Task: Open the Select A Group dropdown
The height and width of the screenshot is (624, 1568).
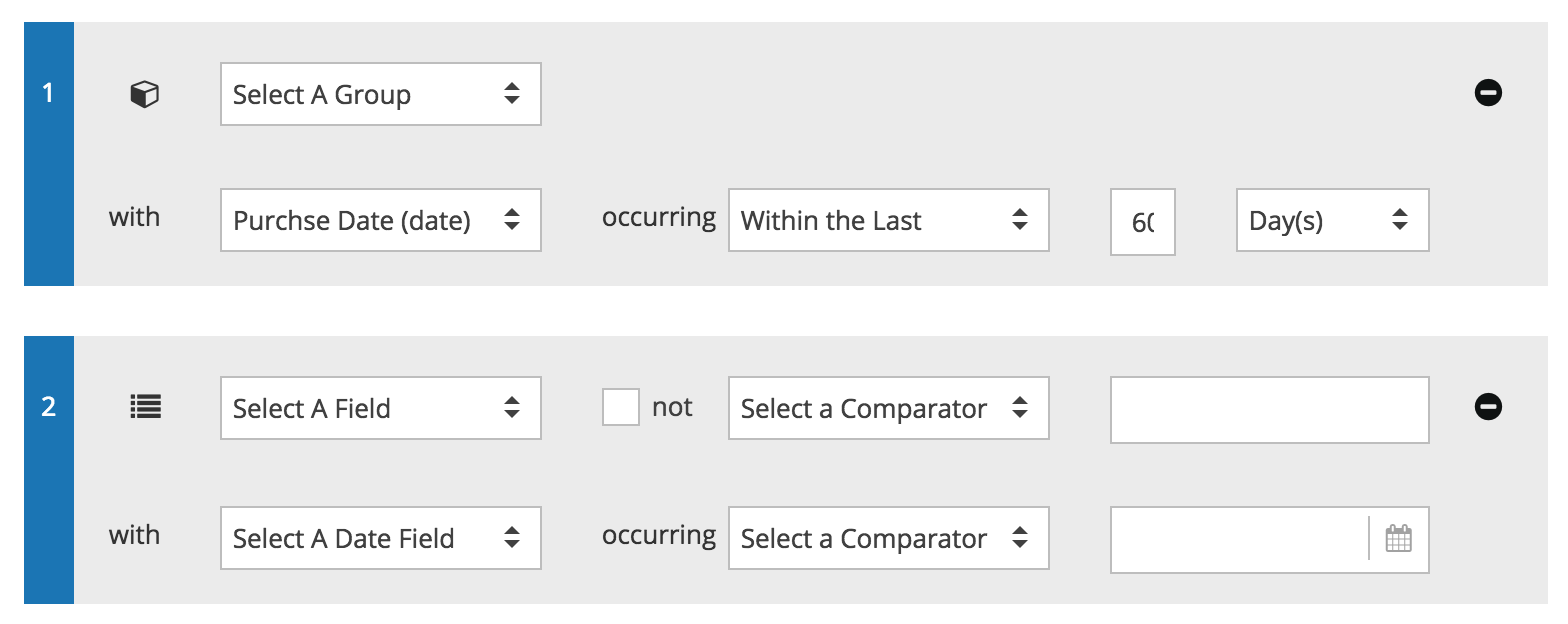Action: (380, 95)
